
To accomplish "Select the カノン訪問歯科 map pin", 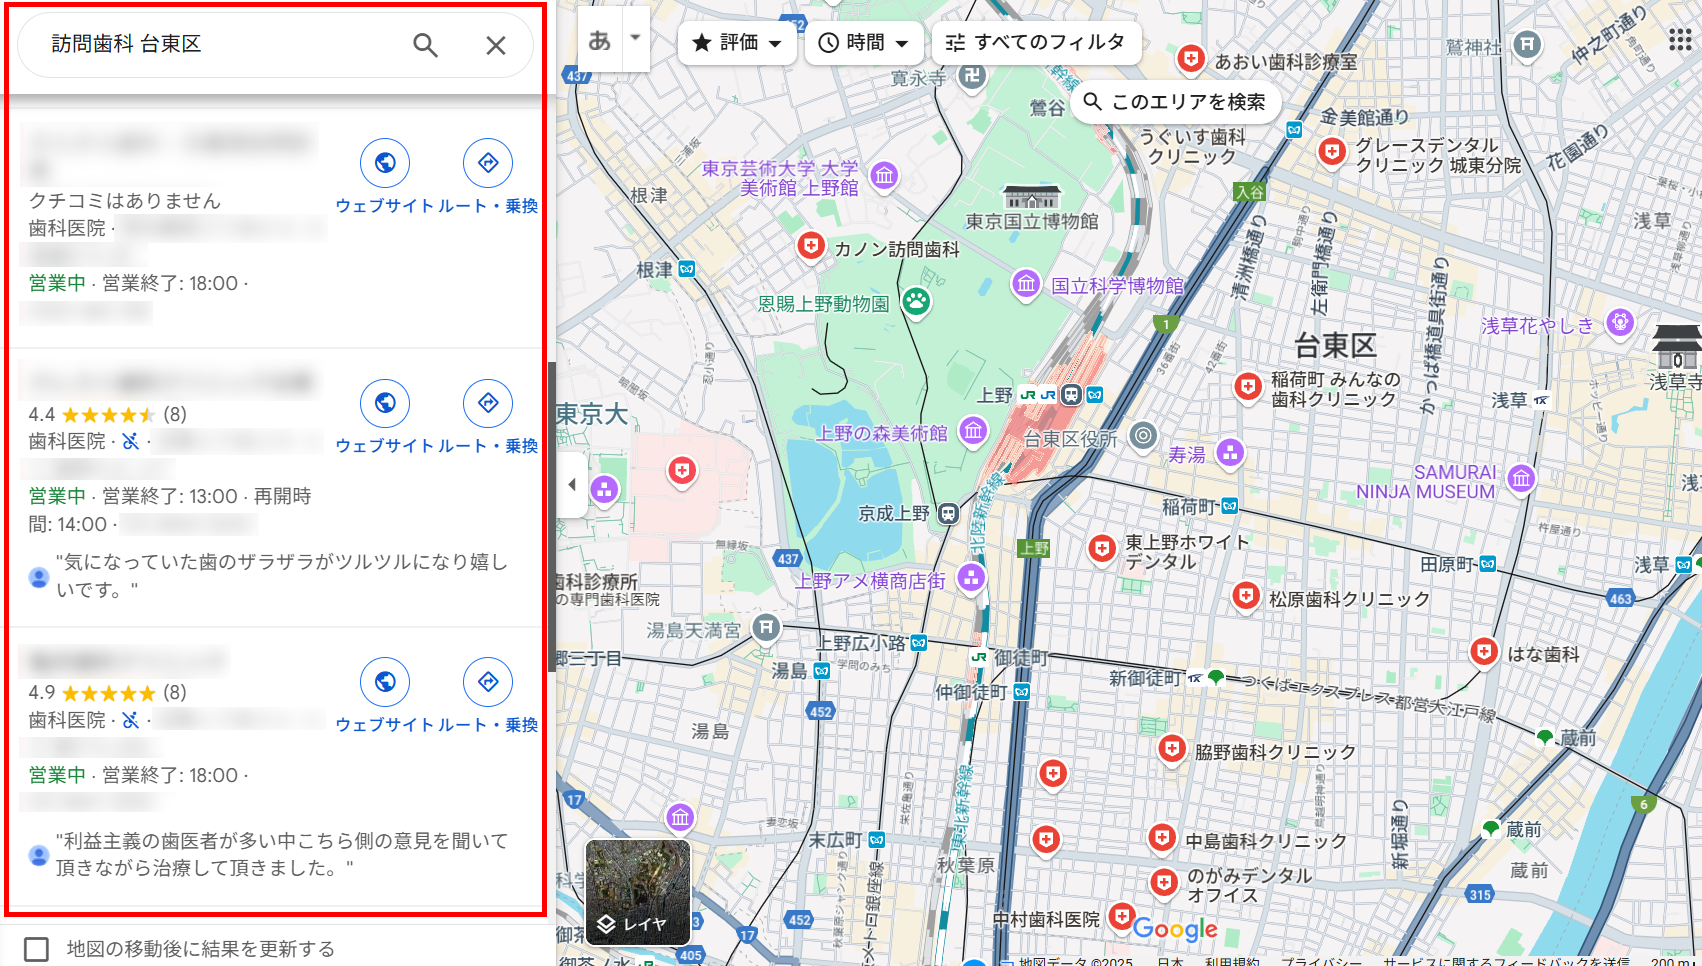I will click(x=811, y=246).
